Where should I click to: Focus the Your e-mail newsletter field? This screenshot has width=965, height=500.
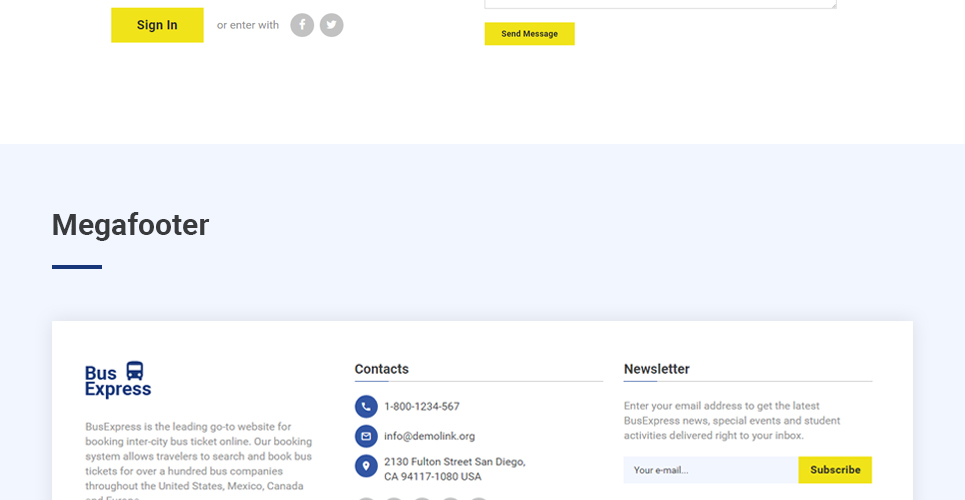711,470
